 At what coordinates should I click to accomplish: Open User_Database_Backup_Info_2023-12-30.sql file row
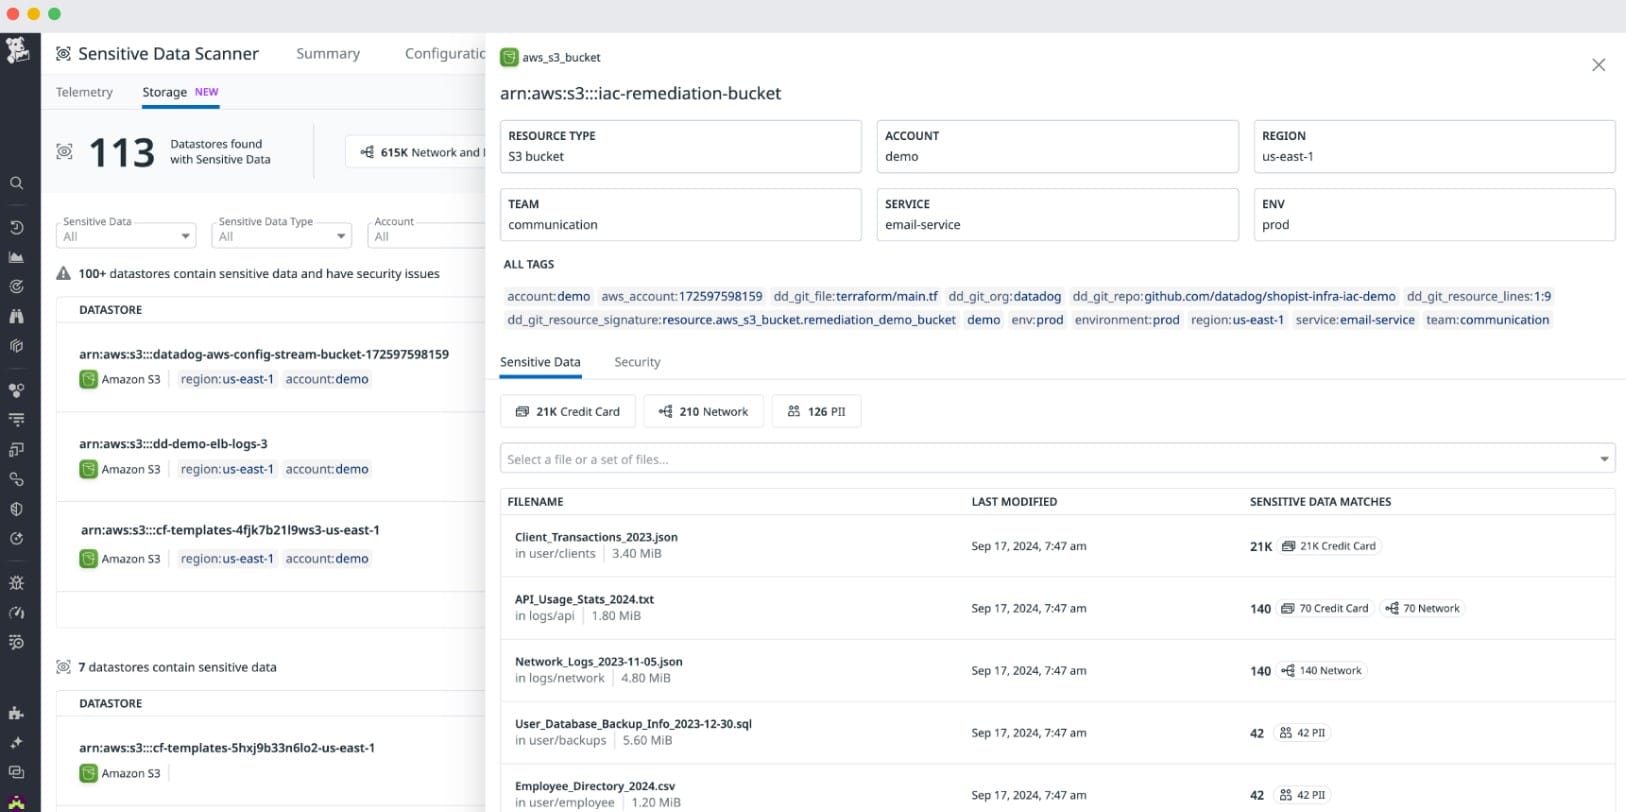(1057, 732)
